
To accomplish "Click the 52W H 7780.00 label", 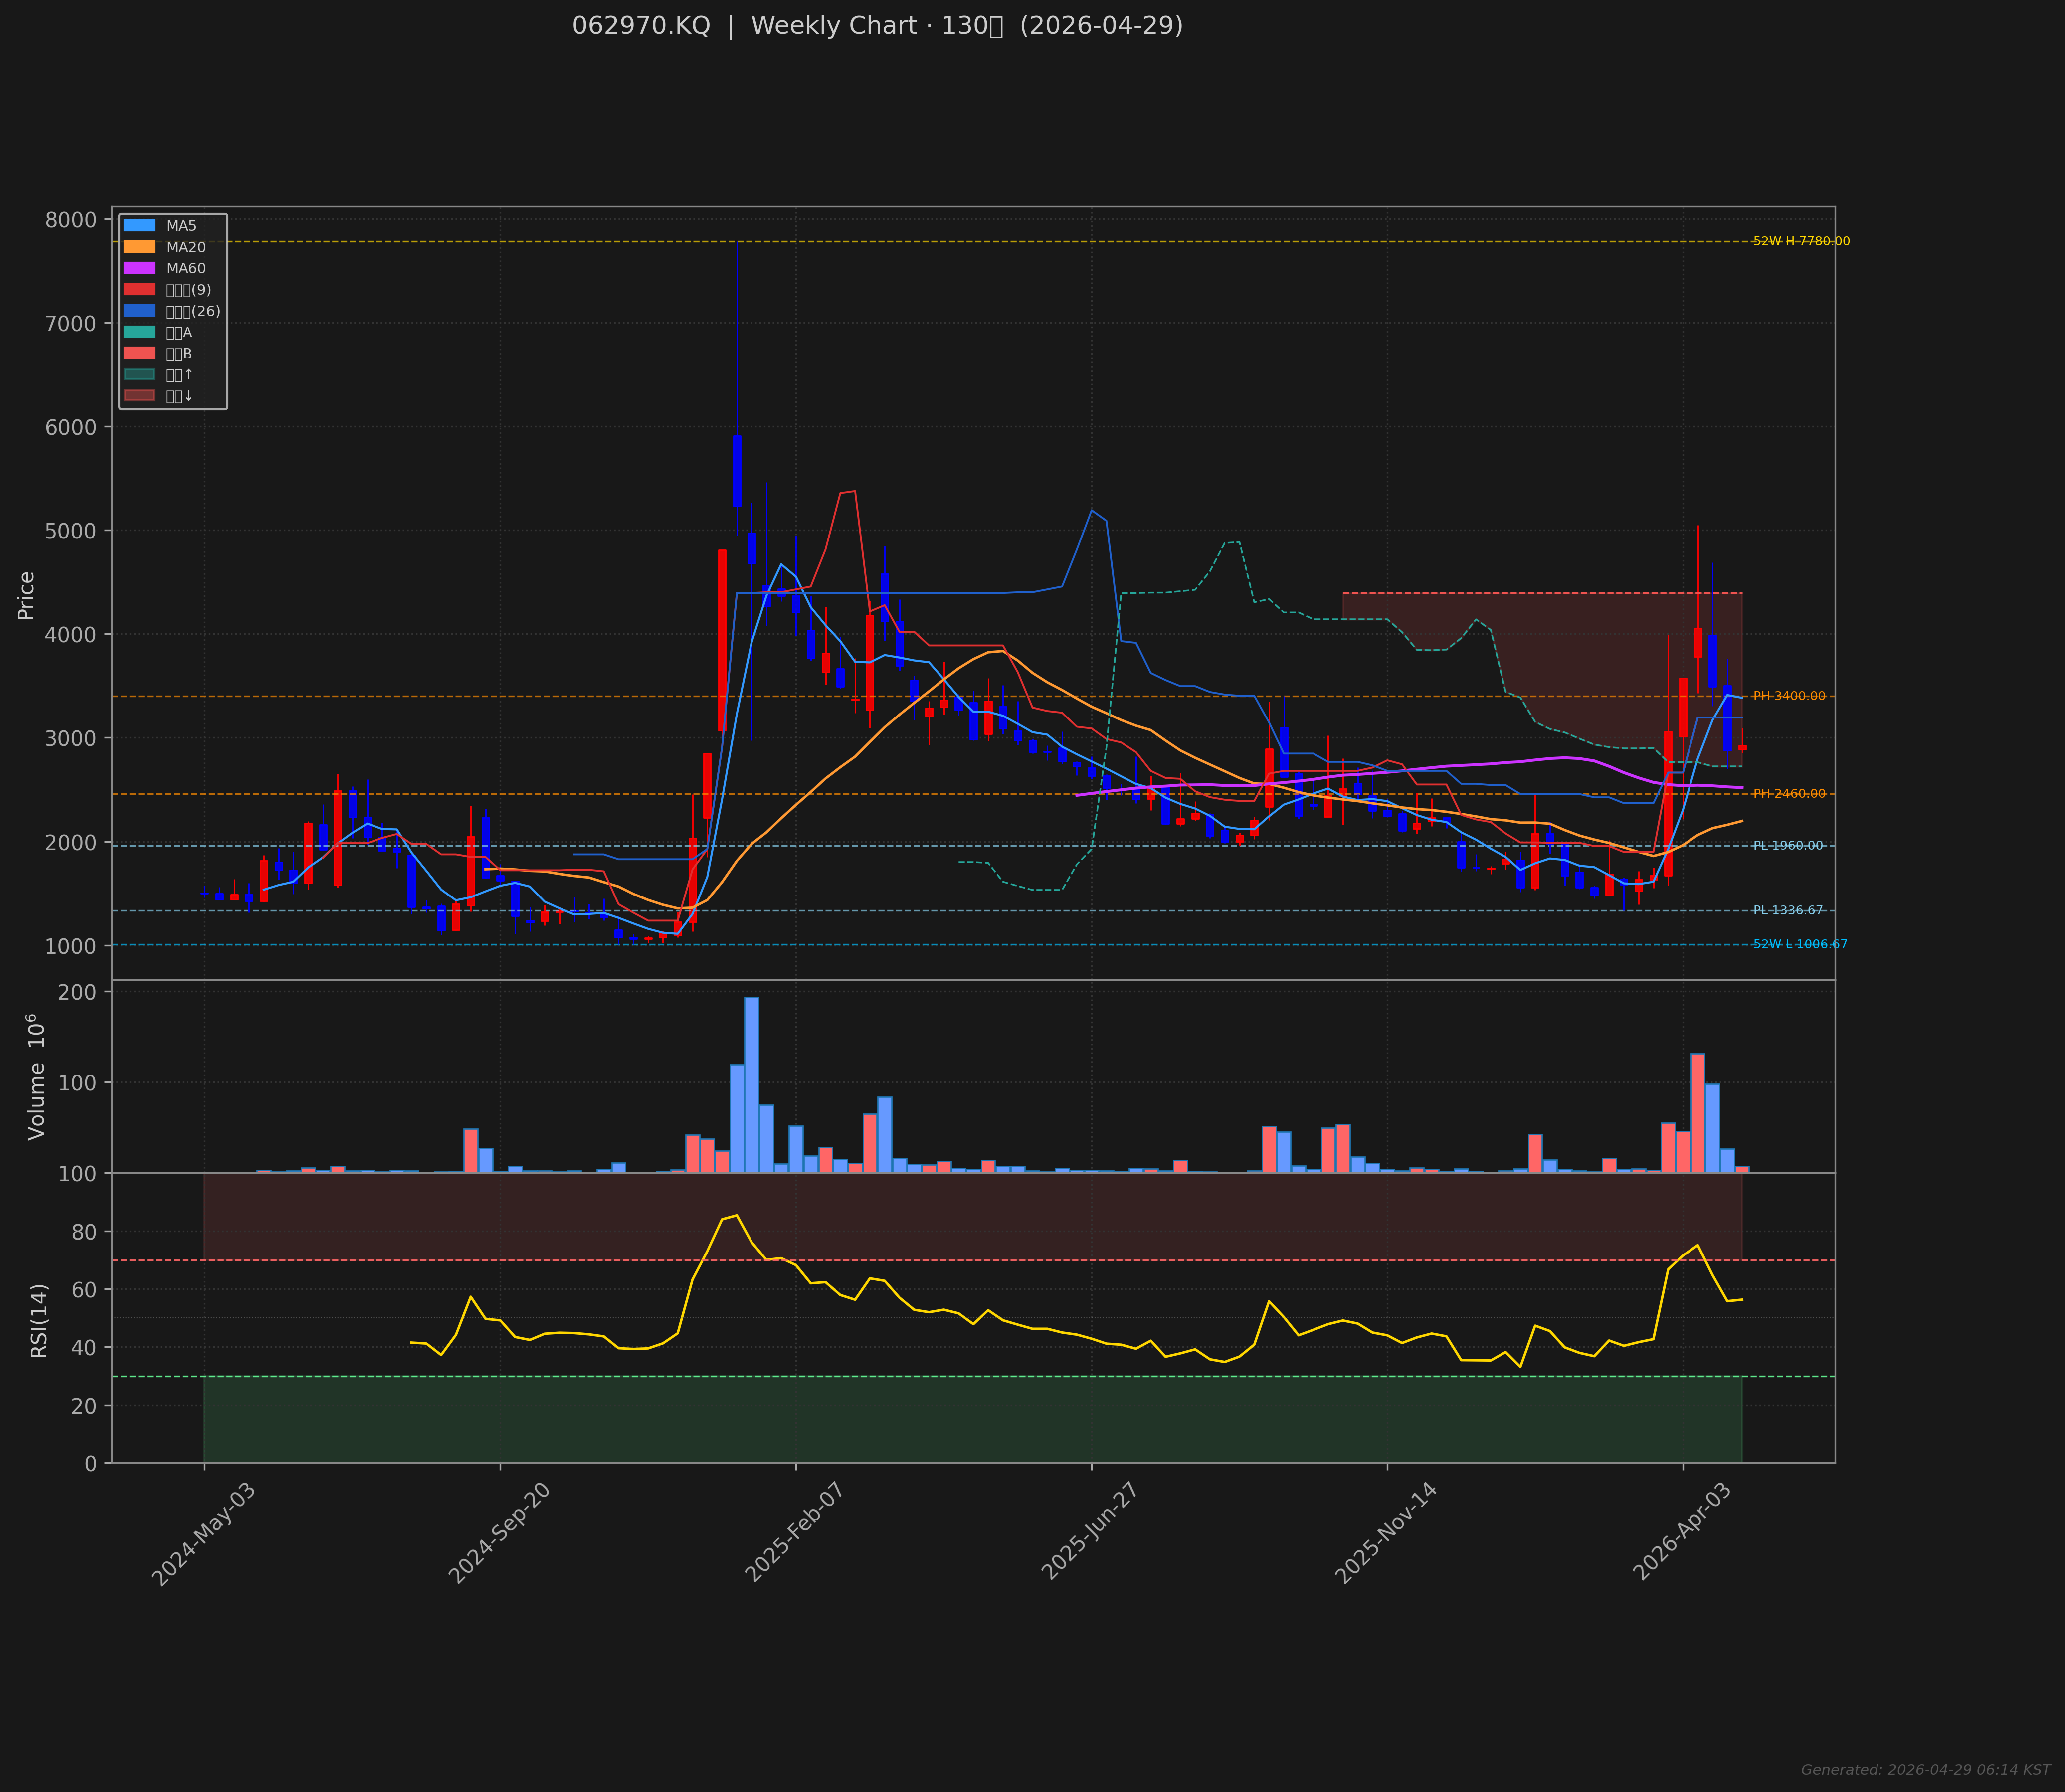I will [1800, 242].
